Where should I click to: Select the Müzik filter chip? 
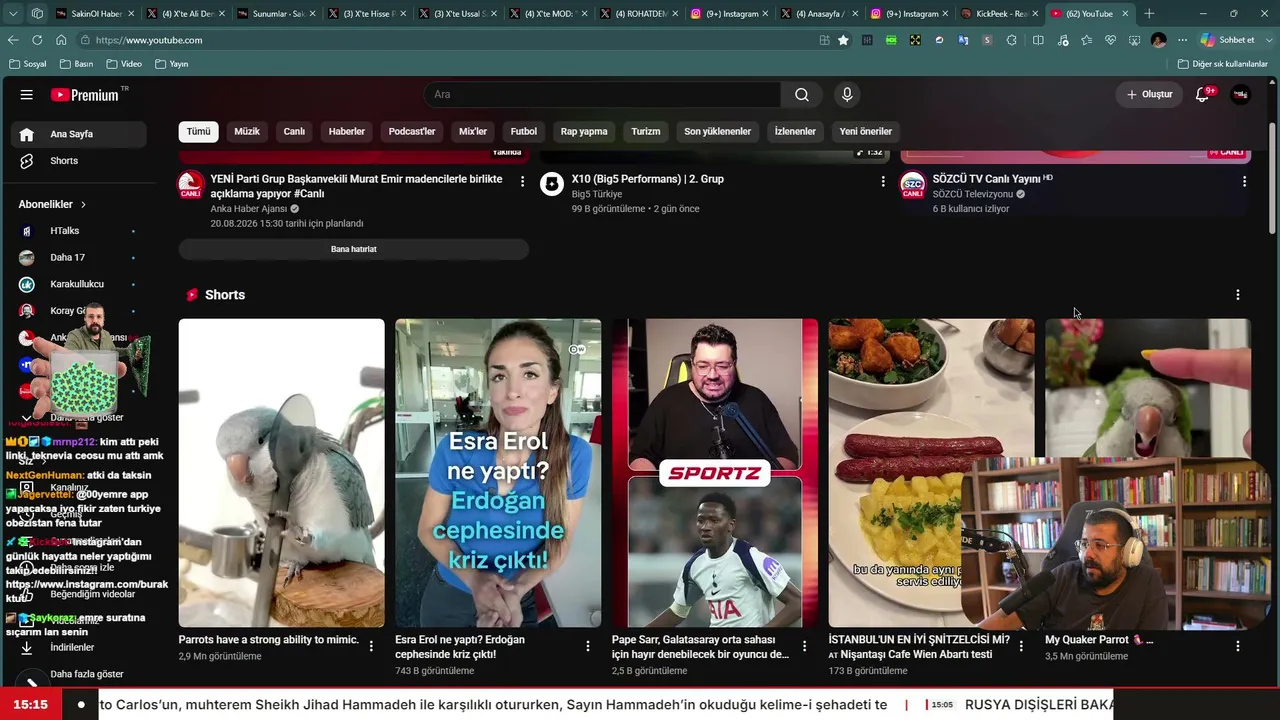pos(247,132)
